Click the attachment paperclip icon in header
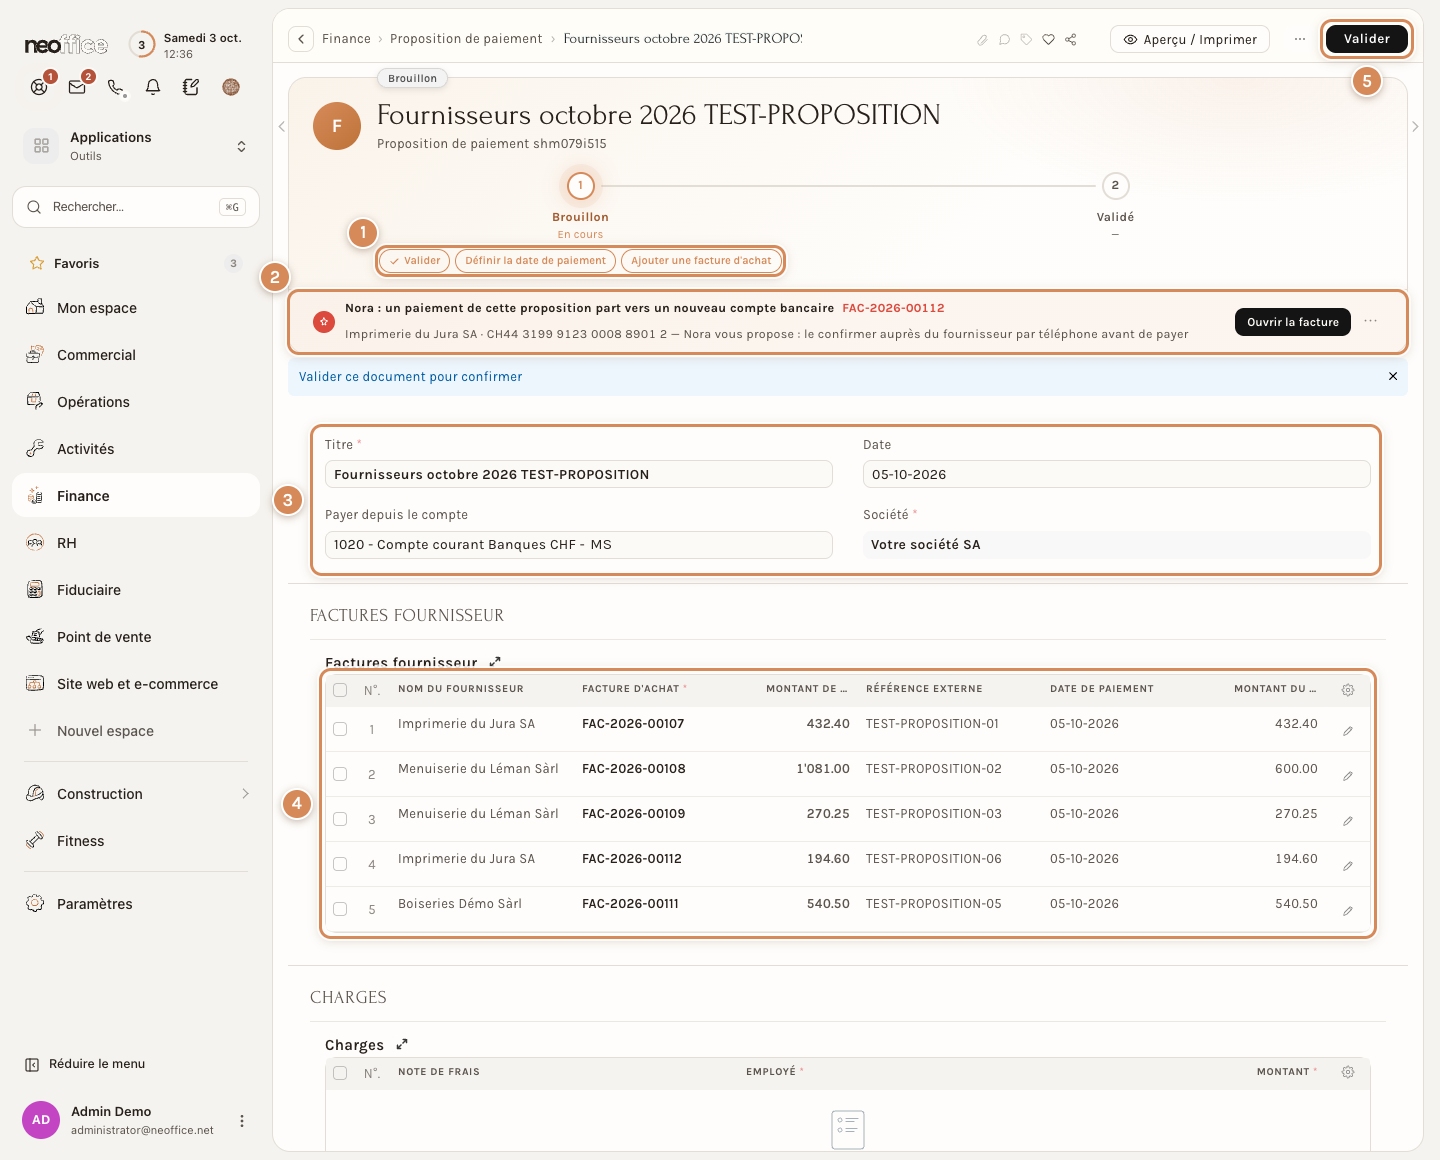The width and height of the screenshot is (1440, 1160). 982,40
